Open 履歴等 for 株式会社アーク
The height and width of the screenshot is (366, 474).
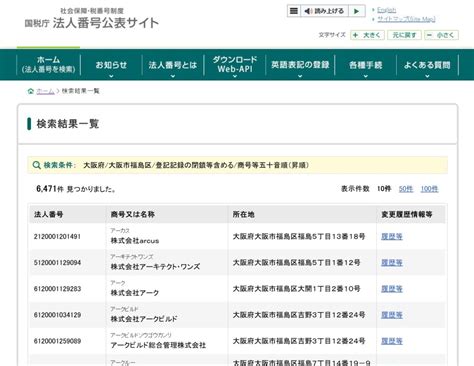point(392,289)
